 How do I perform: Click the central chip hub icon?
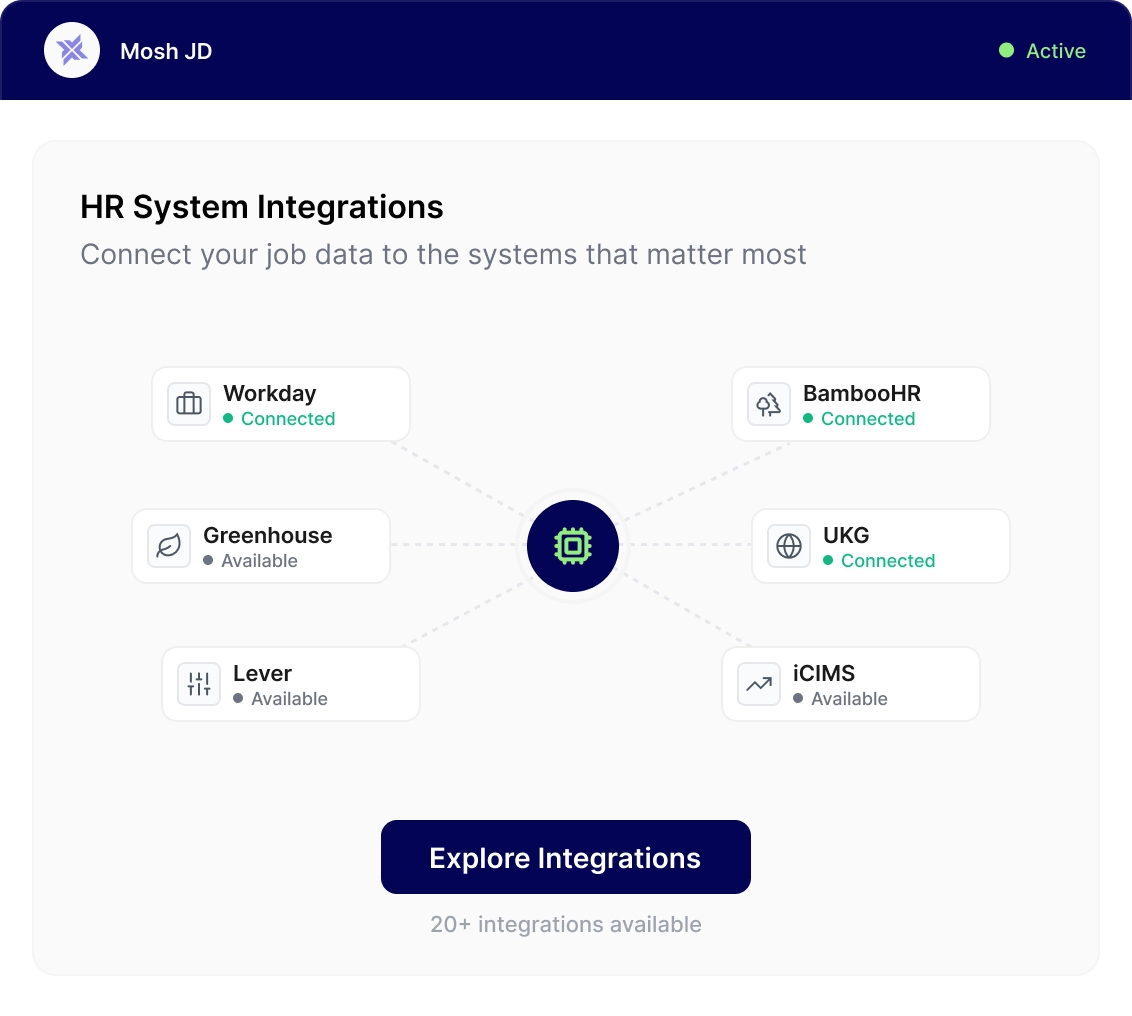573,546
